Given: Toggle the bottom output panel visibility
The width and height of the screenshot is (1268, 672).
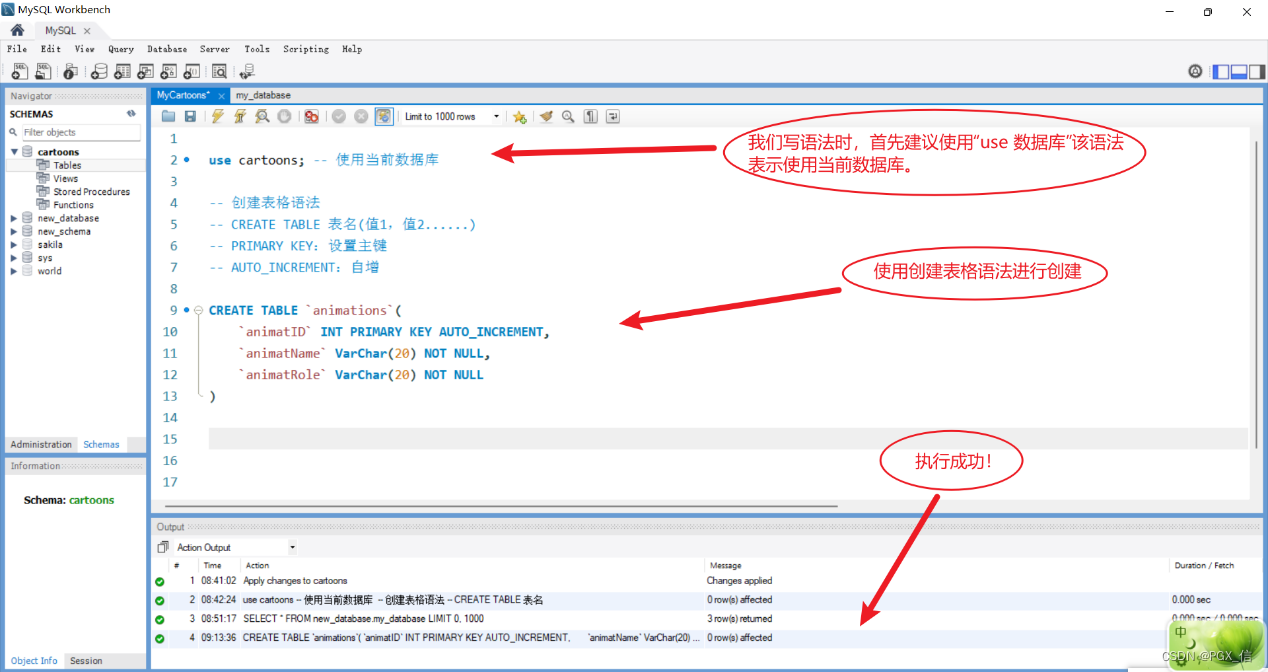Looking at the screenshot, I should (x=1239, y=71).
